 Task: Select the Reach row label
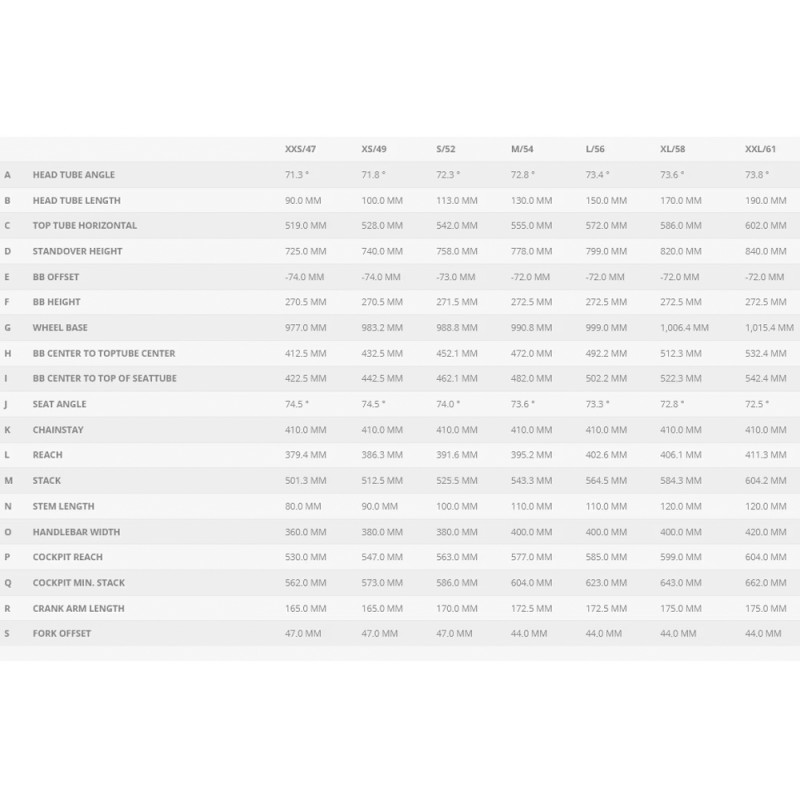(47, 455)
